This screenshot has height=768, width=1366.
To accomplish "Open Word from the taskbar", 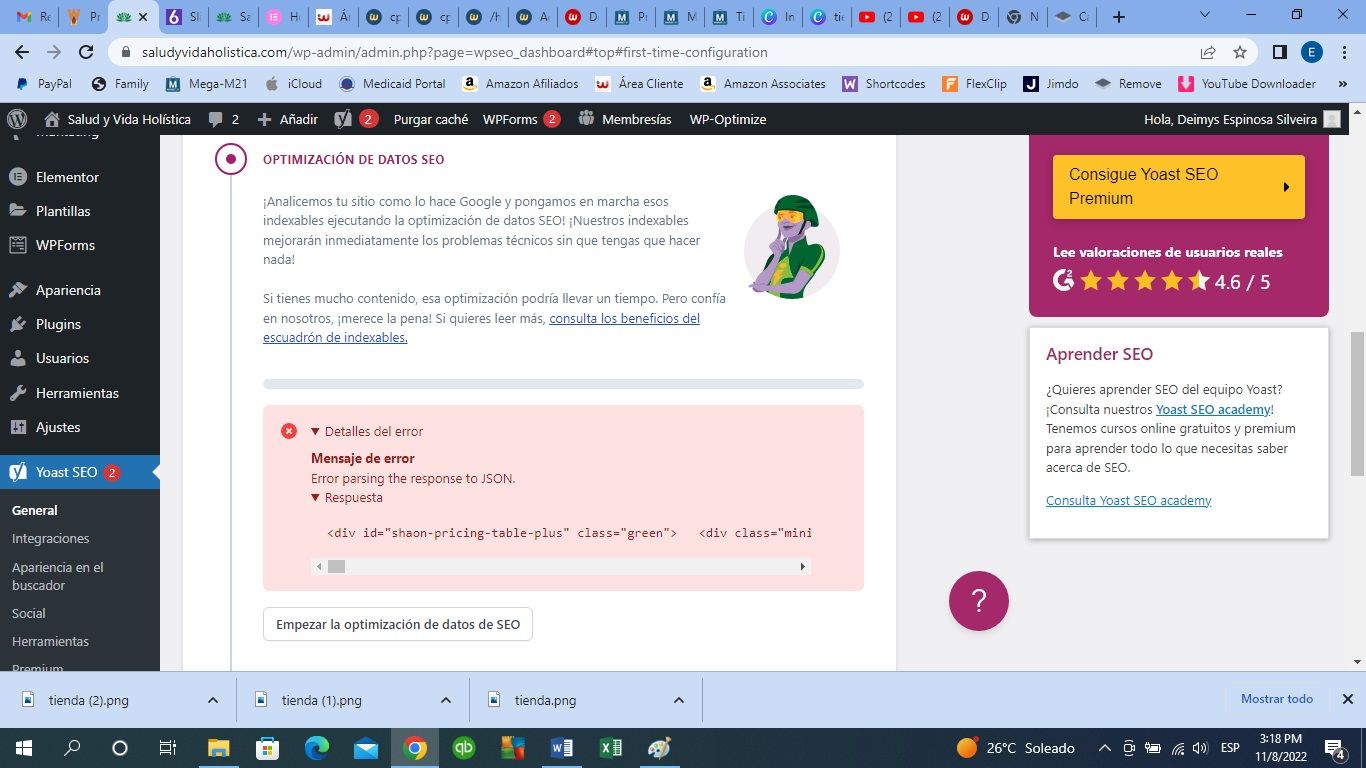I will pyautogui.click(x=562, y=748).
